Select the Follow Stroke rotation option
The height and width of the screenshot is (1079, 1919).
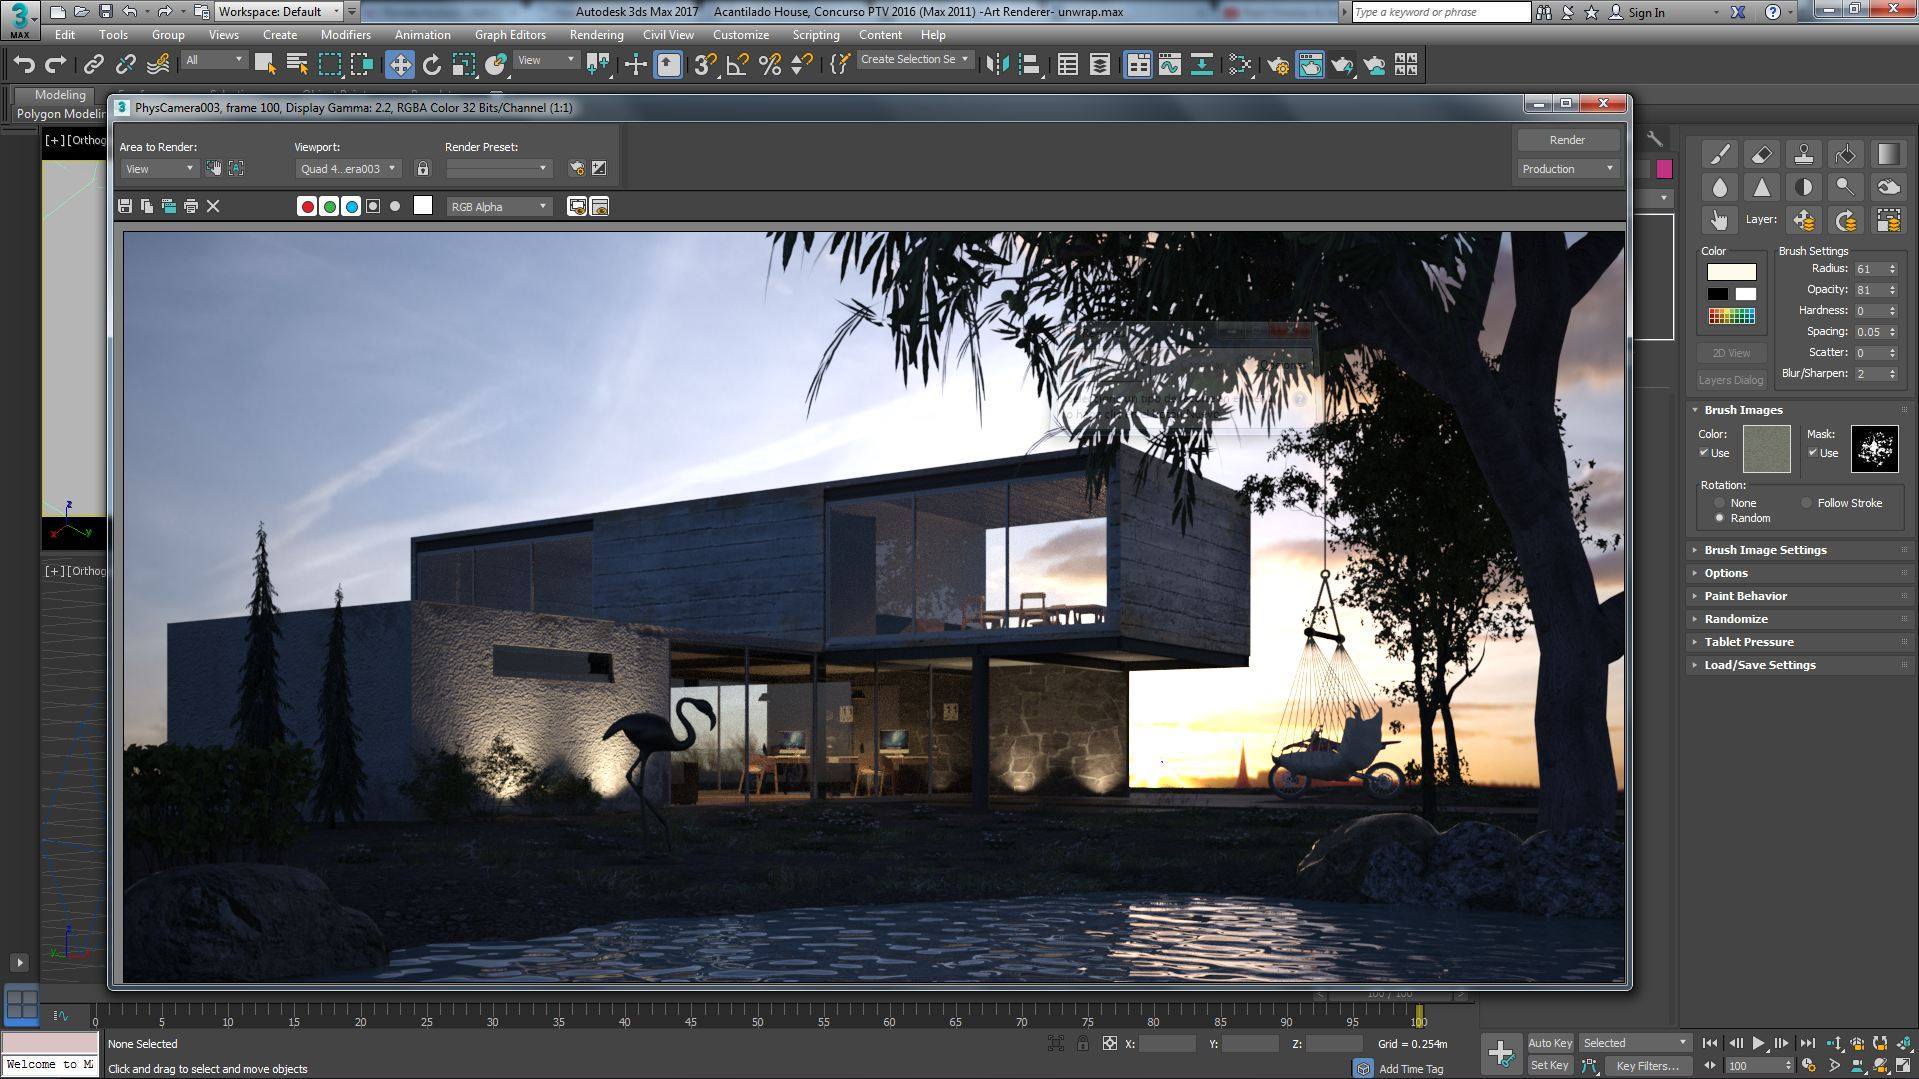(1806, 503)
